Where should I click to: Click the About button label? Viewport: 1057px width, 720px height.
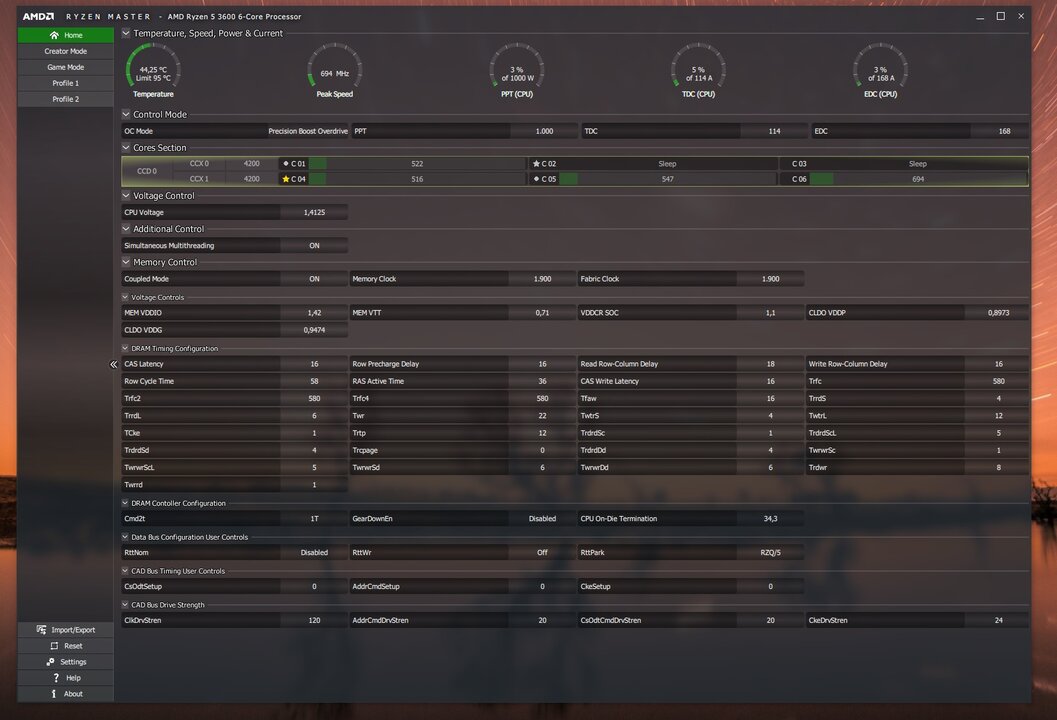pos(73,694)
